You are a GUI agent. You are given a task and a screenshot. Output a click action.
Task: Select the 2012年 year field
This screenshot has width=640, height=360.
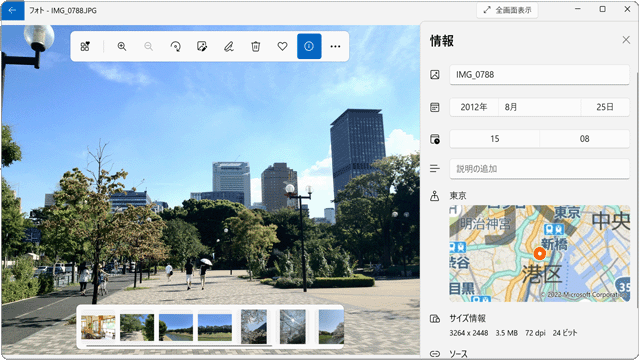pyautogui.click(x=474, y=107)
